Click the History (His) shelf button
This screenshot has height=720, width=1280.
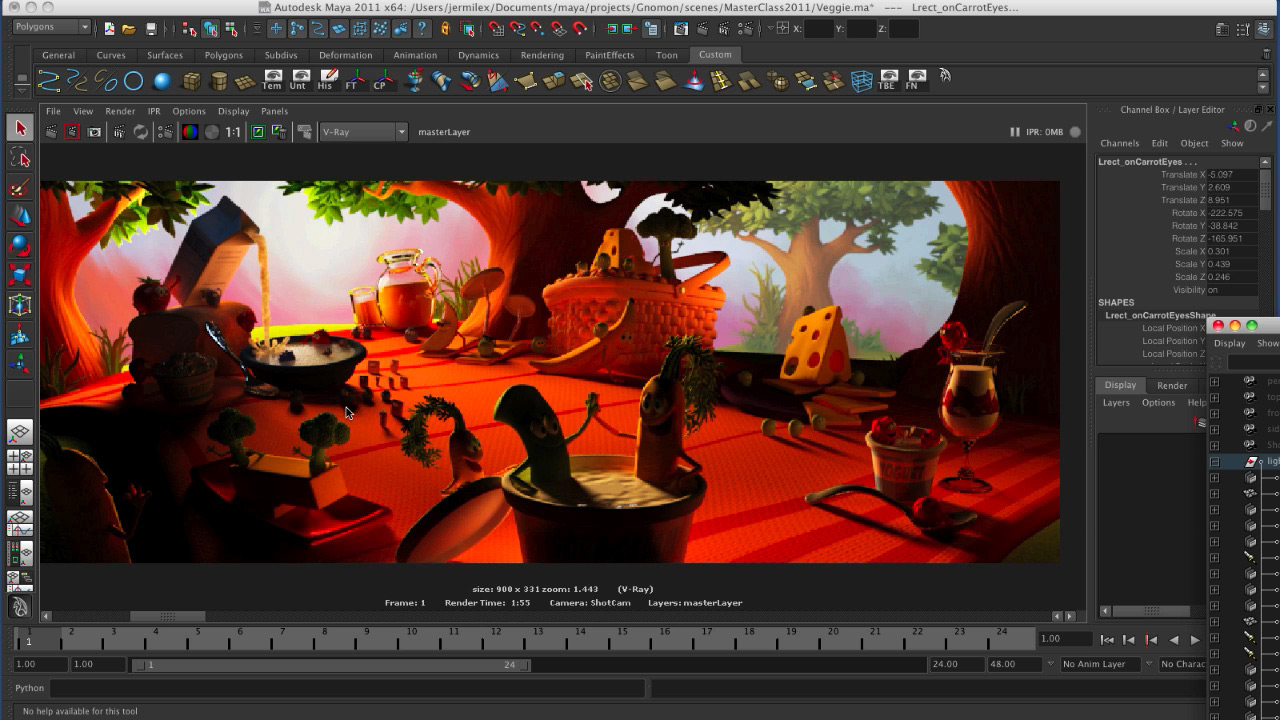pos(325,81)
